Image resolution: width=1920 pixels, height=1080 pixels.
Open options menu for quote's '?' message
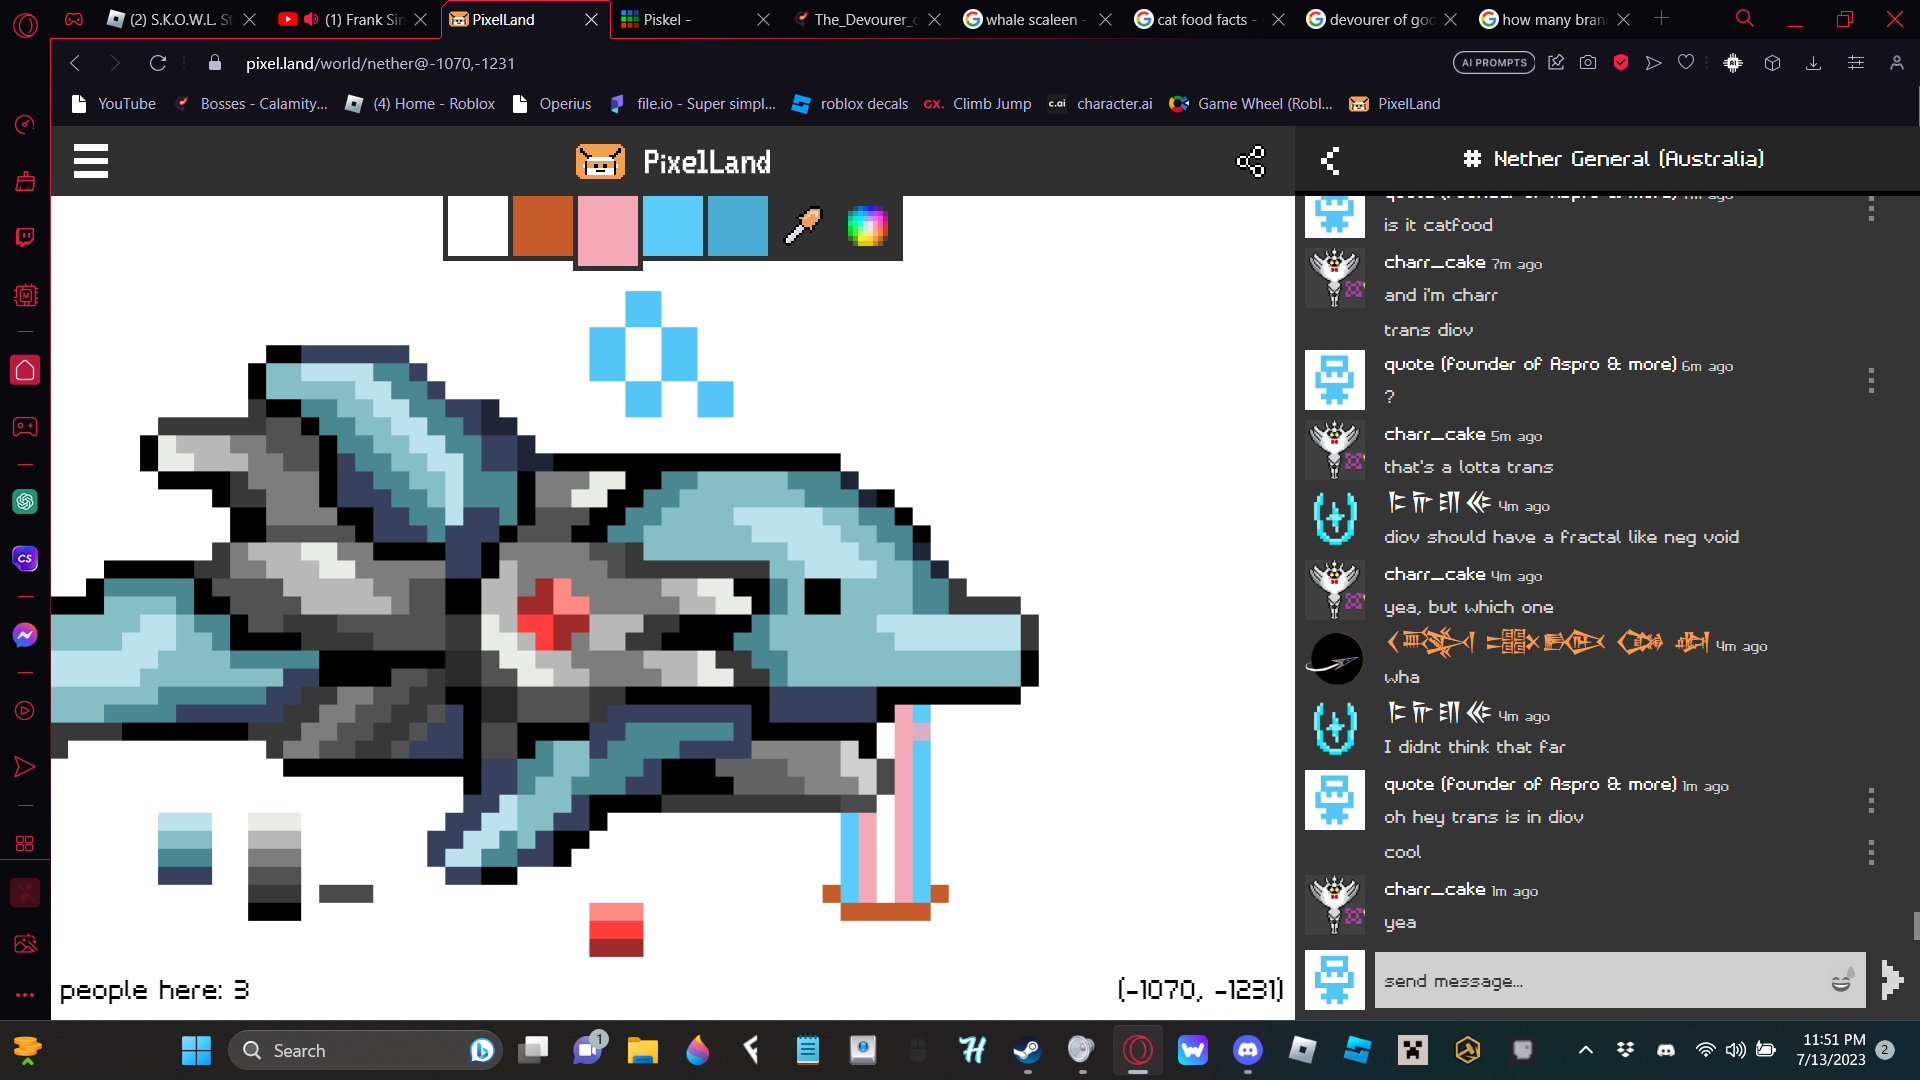[1871, 380]
